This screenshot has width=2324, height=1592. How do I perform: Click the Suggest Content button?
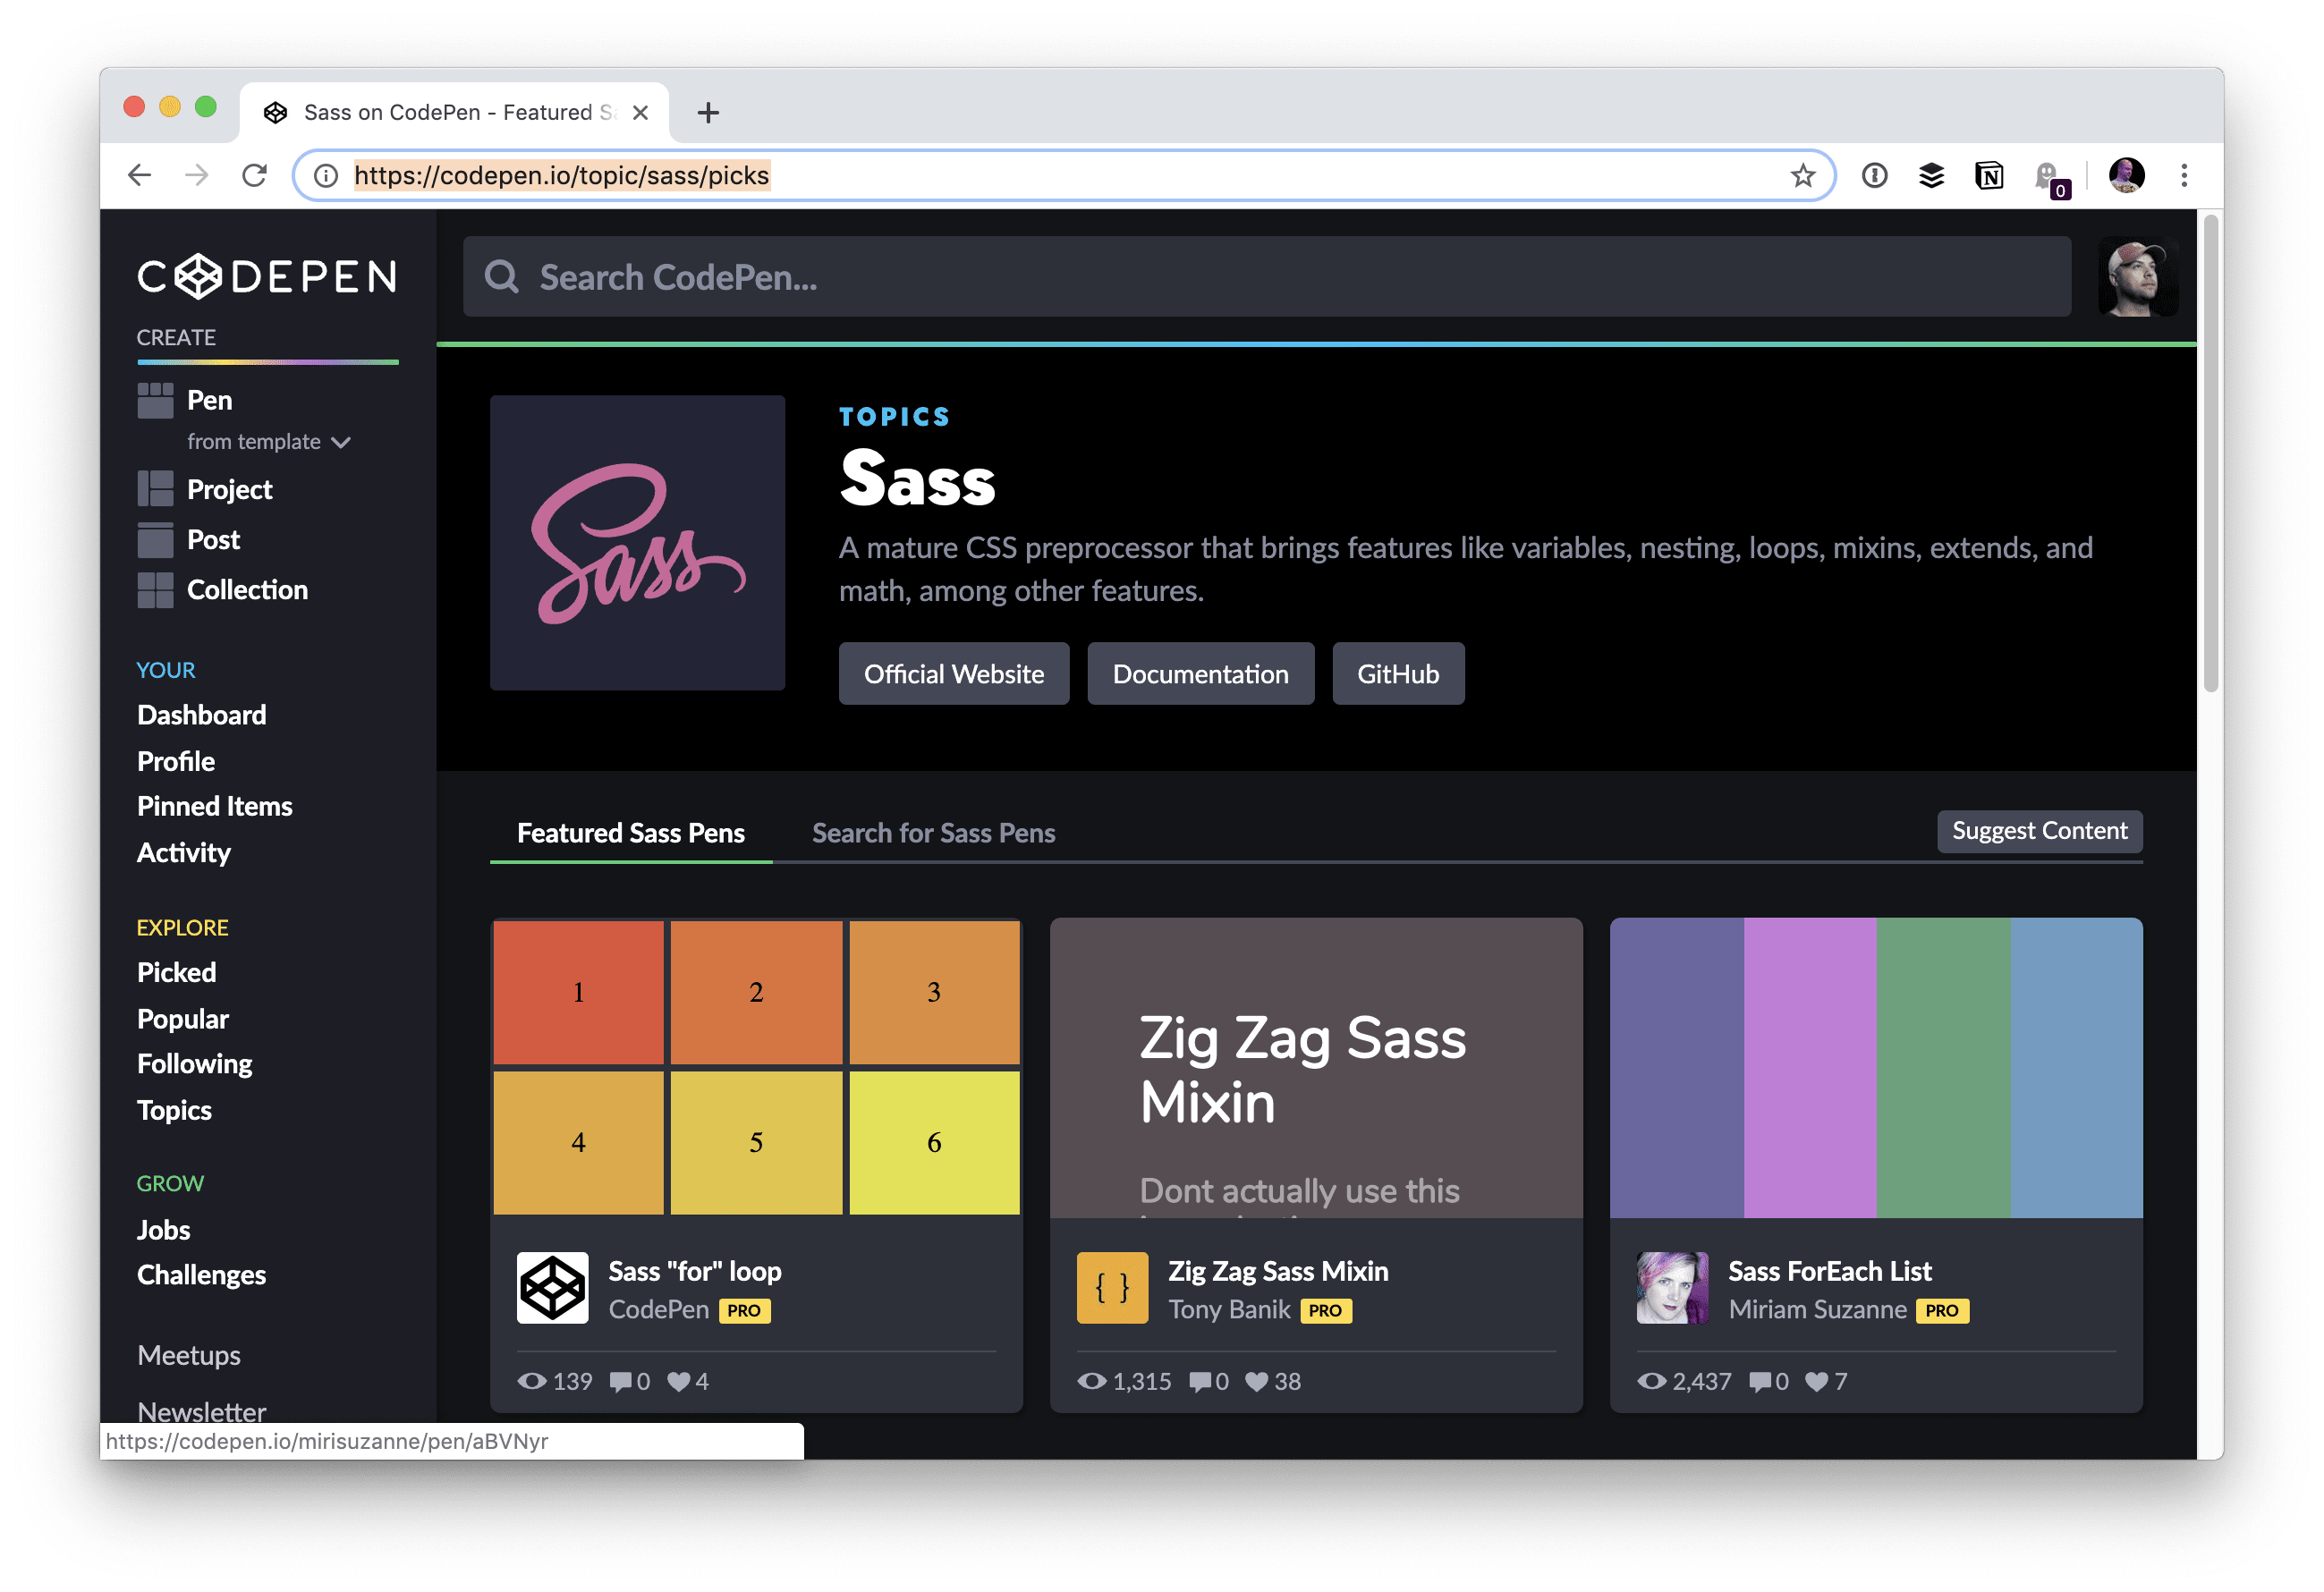(2039, 831)
